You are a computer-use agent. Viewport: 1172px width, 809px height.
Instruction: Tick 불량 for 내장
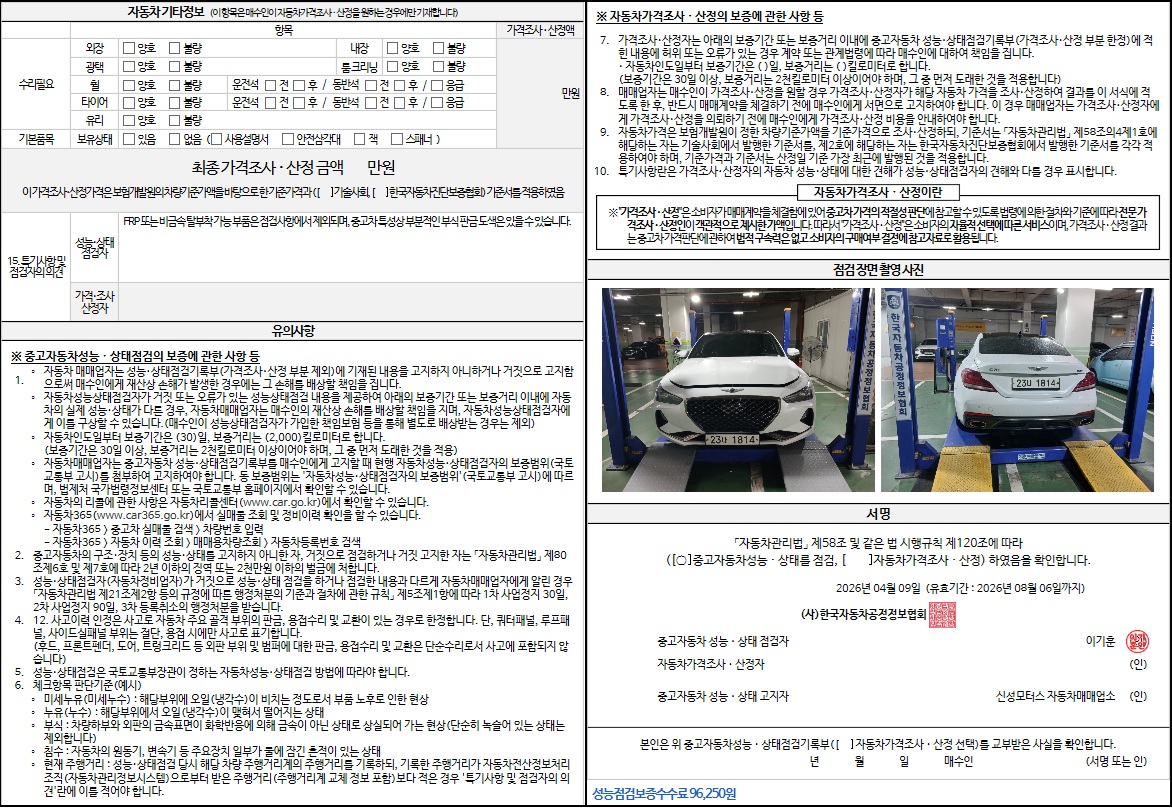pyautogui.click(x=439, y=48)
